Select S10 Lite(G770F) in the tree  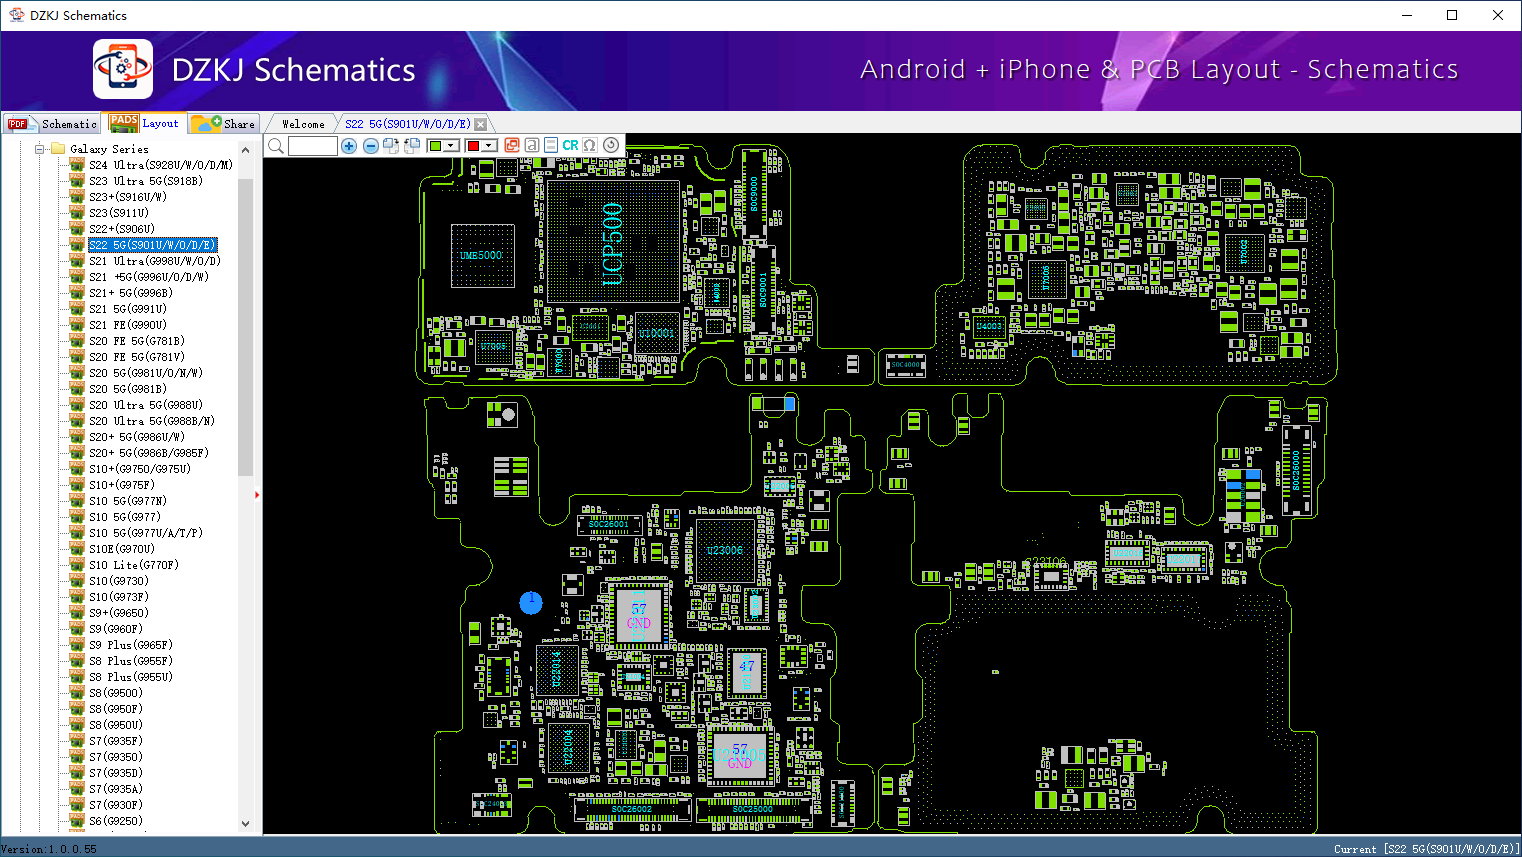click(134, 565)
